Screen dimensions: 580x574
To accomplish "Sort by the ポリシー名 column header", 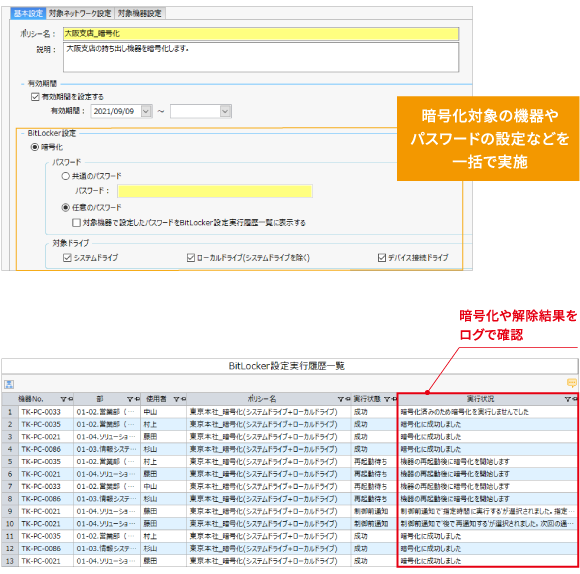I will [x=262, y=399].
